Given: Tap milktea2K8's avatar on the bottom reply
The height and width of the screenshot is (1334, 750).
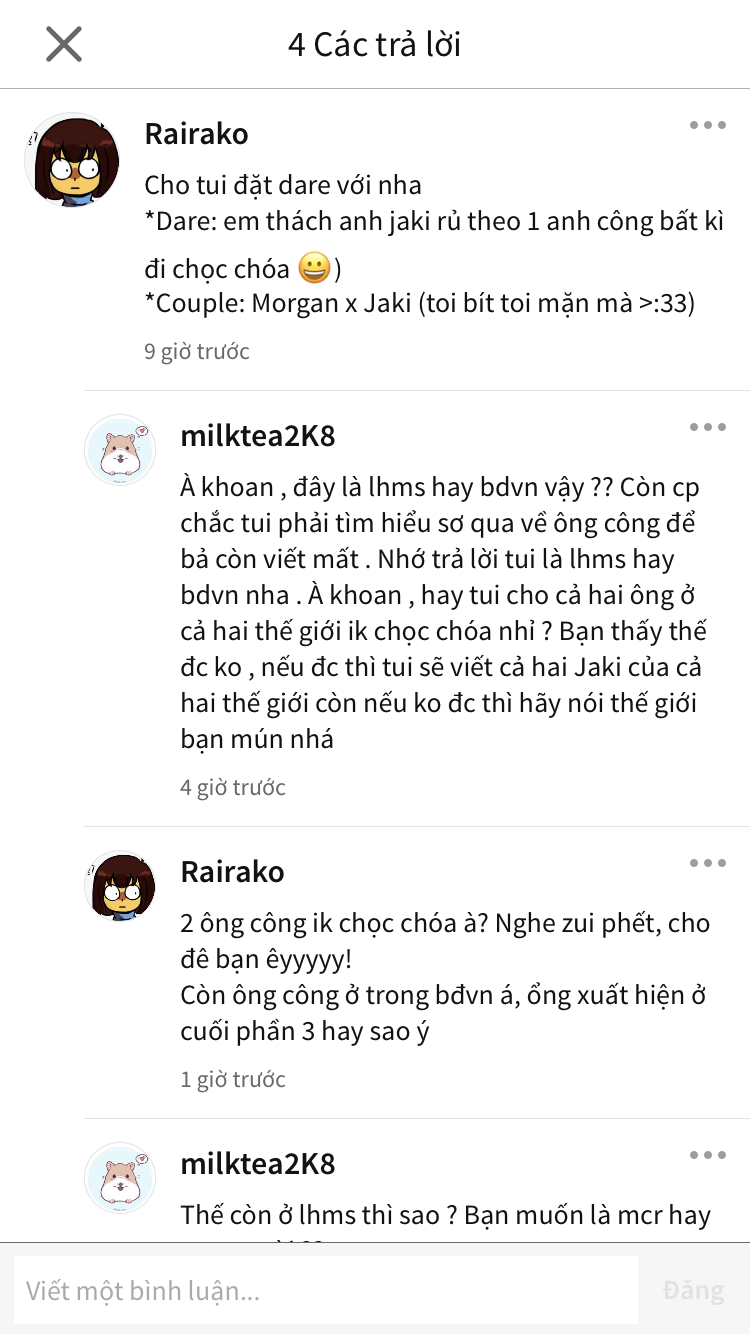Looking at the screenshot, I should pos(120,1178).
